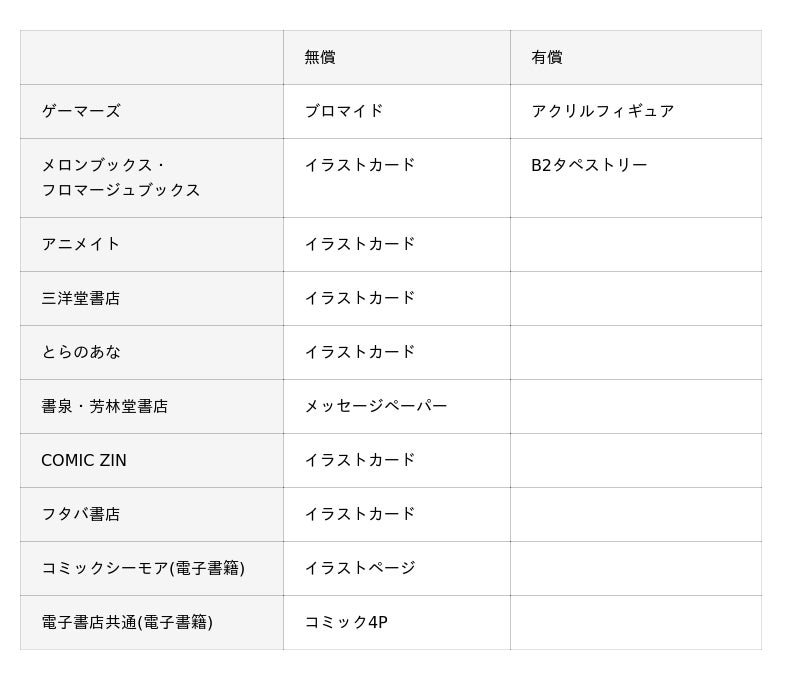The height and width of the screenshot is (680, 800).
Task: Click the メッセージペーパー cell
Action: click(376, 406)
